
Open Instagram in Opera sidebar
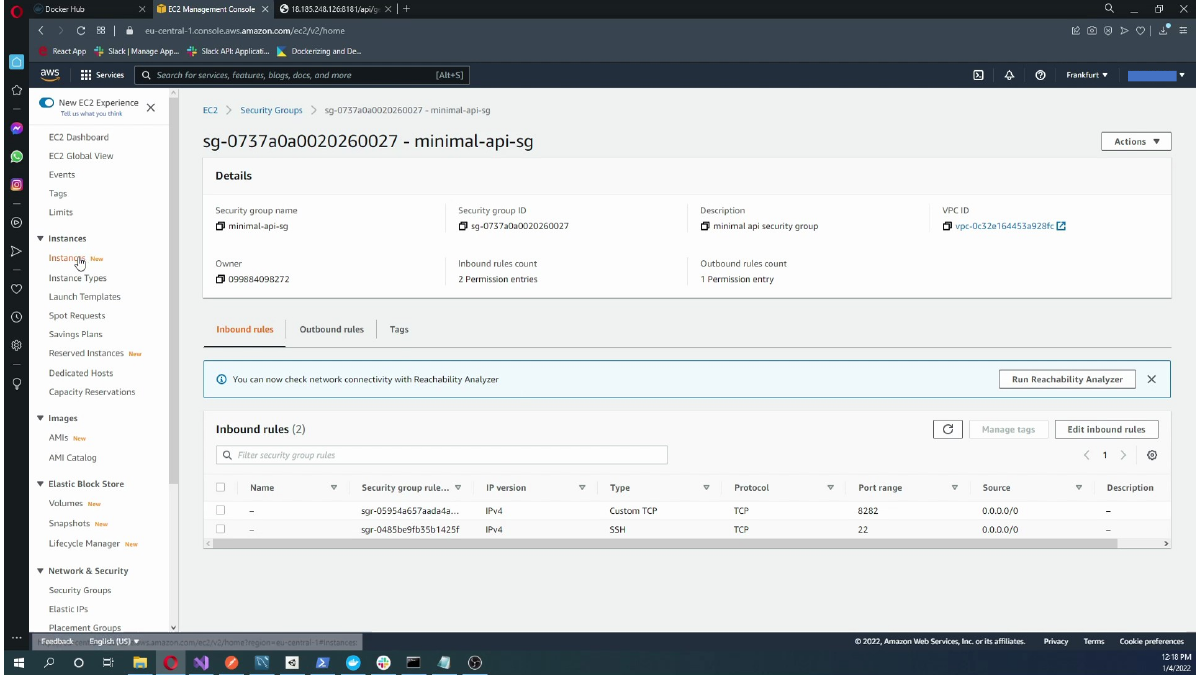pos(16,185)
